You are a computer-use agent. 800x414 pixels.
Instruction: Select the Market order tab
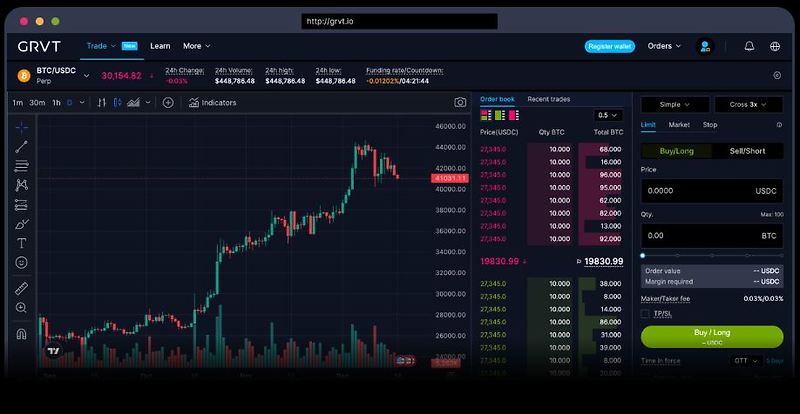pyautogui.click(x=679, y=125)
